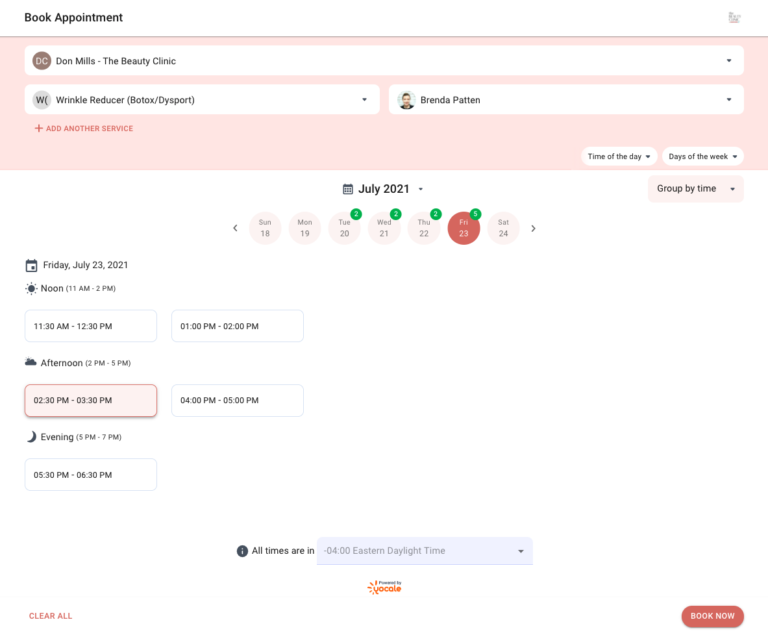
Task: Select Wed 21 in the date strip
Action: pyautogui.click(x=384, y=228)
